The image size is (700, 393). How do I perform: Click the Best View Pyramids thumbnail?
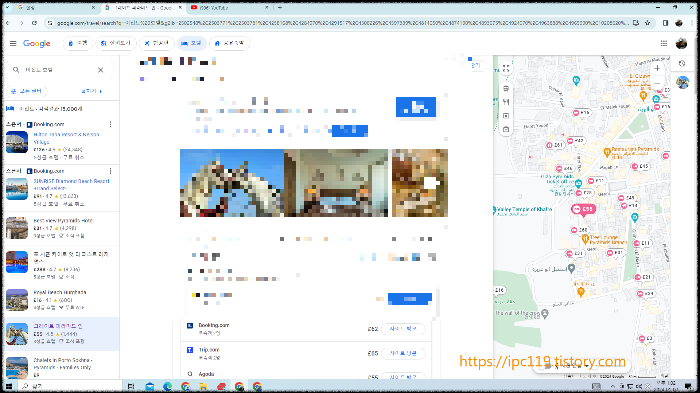(17, 228)
